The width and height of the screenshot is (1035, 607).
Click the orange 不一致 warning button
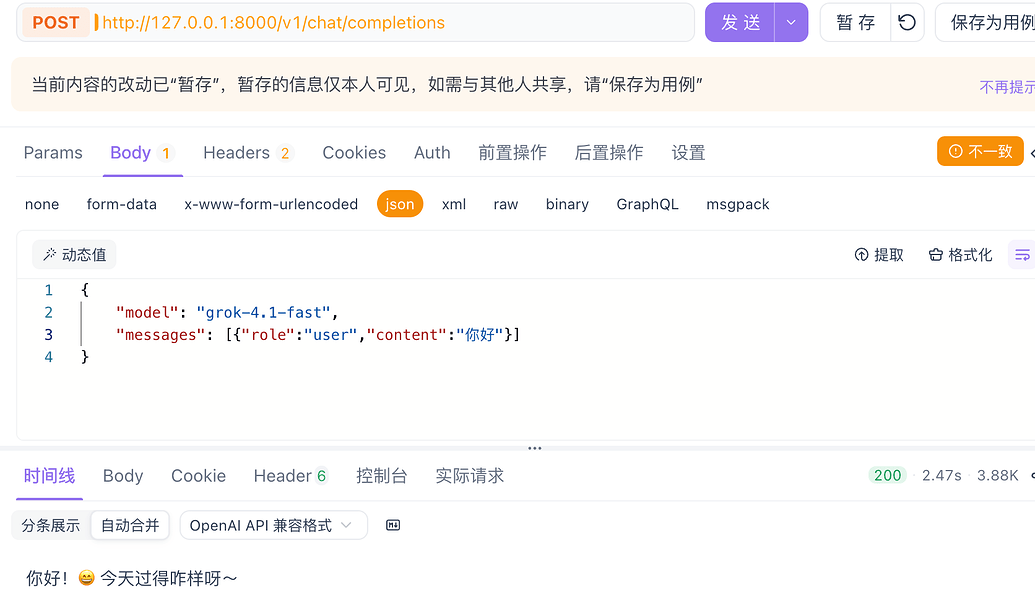click(980, 152)
